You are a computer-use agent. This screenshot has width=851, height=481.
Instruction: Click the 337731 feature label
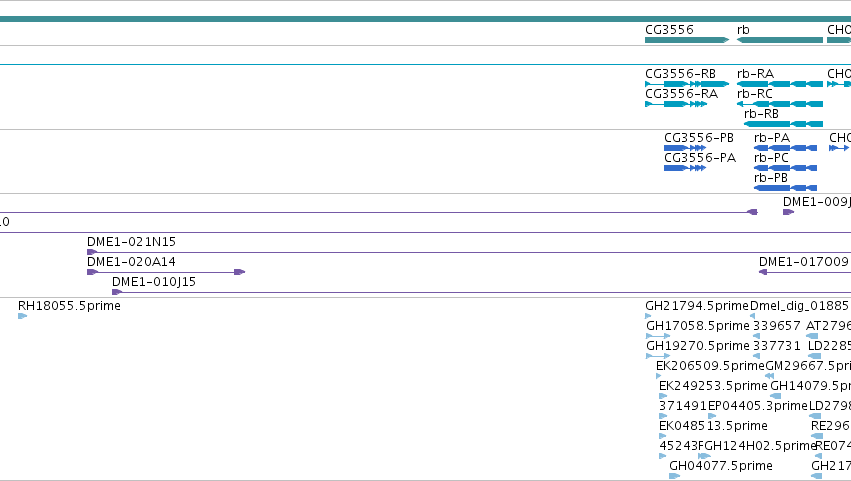pyautogui.click(x=777, y=346)
